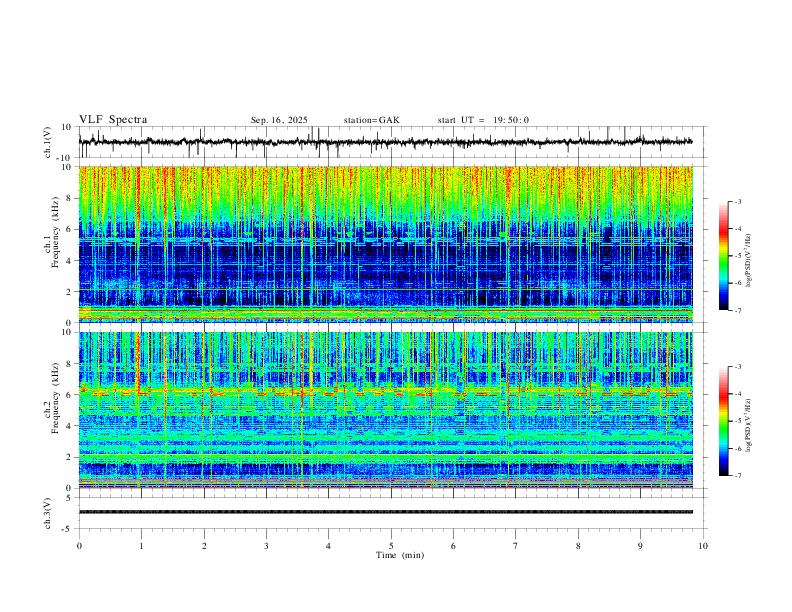Click time axis tick label '7'
This screenshot has height=612, width=792.
pos(516,546)
